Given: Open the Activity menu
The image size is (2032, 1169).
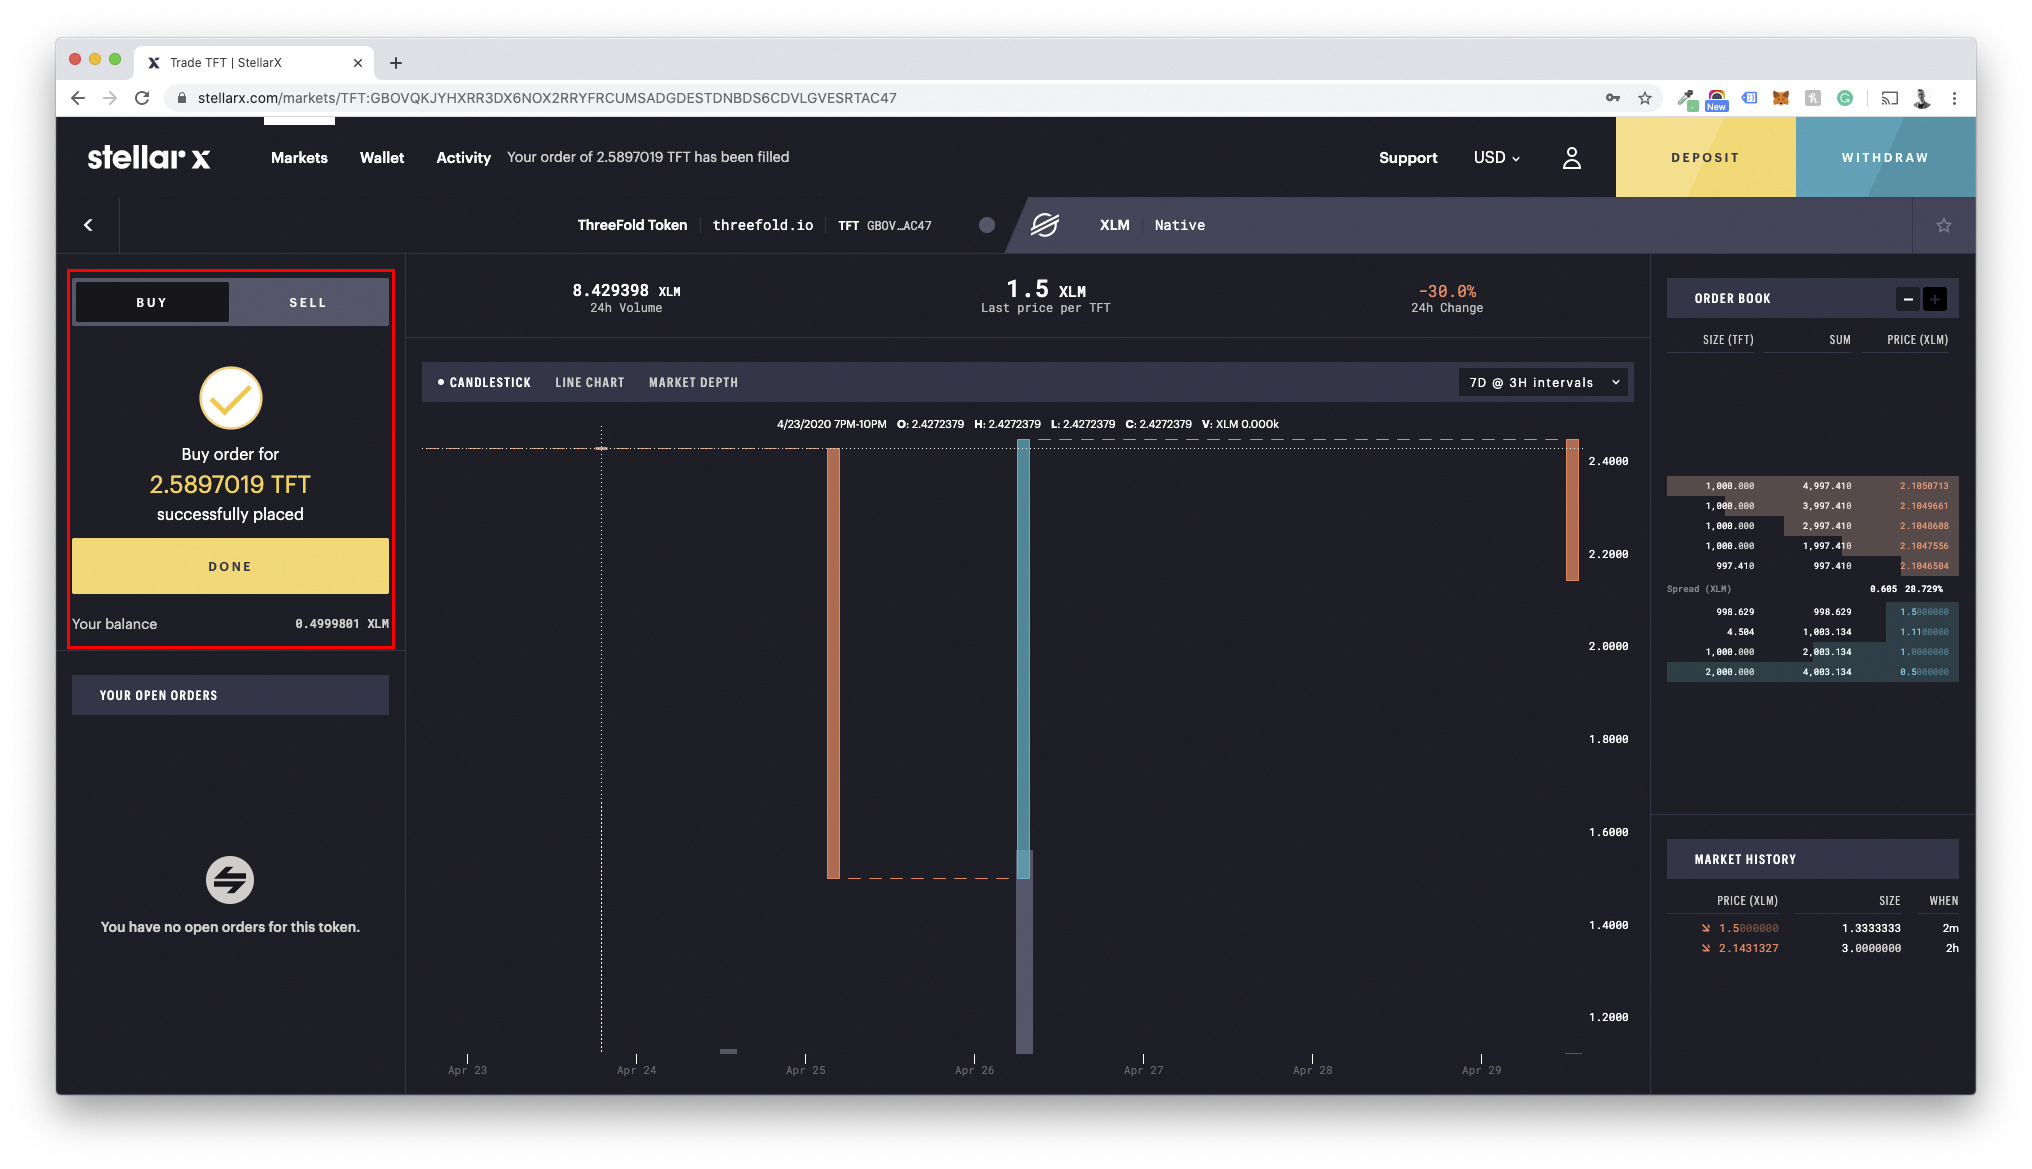Looking at the screenshot, I should click(x=463, y=158).
